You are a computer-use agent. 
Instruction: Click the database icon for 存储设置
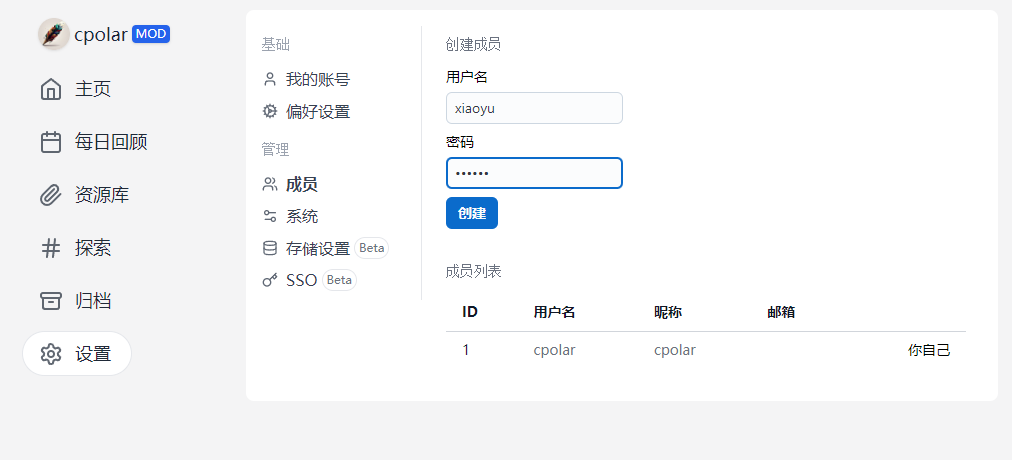click(x=270, y=248)
